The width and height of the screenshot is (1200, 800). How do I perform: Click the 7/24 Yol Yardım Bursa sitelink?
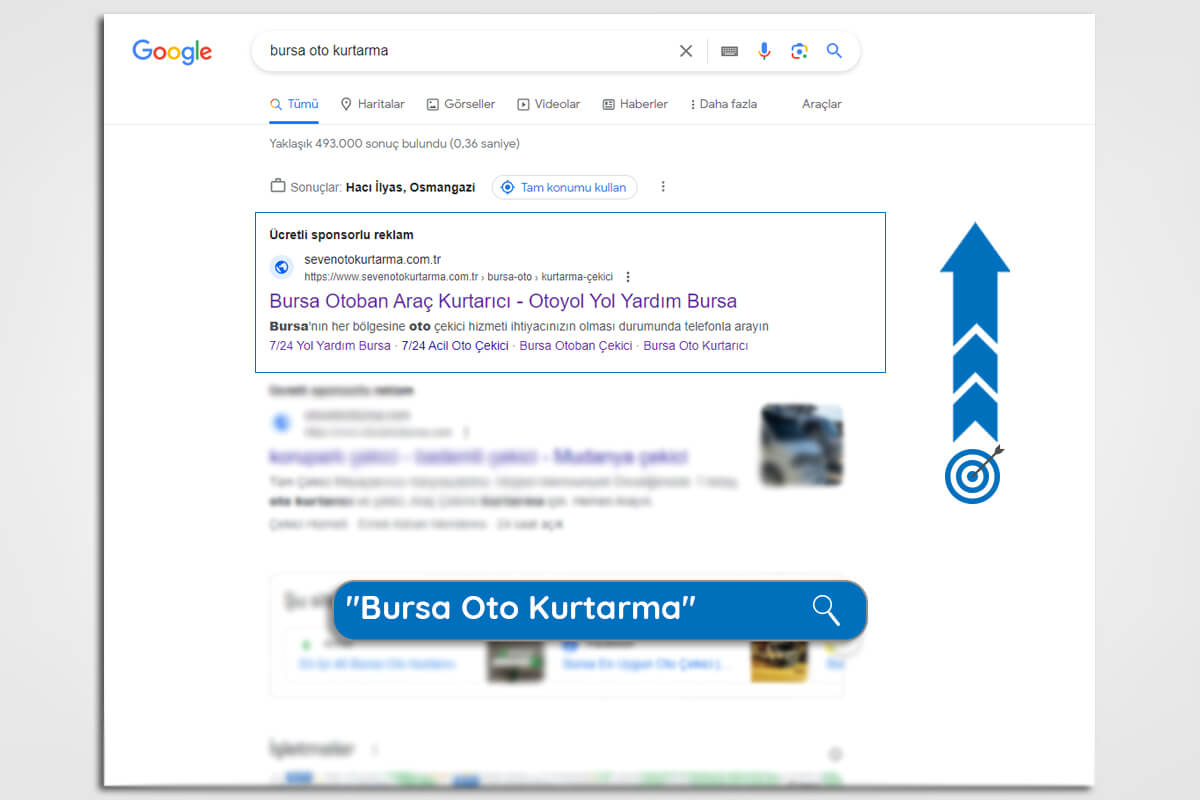(330, 346)
